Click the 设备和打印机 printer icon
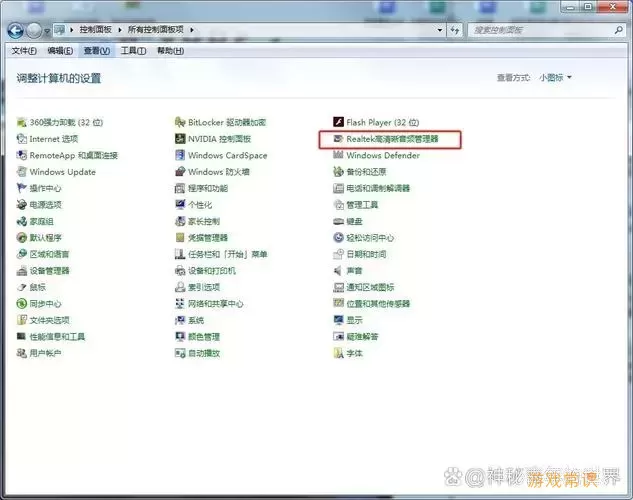The height and width of the screenshot is (500, 633). click(x=180, y=271)
